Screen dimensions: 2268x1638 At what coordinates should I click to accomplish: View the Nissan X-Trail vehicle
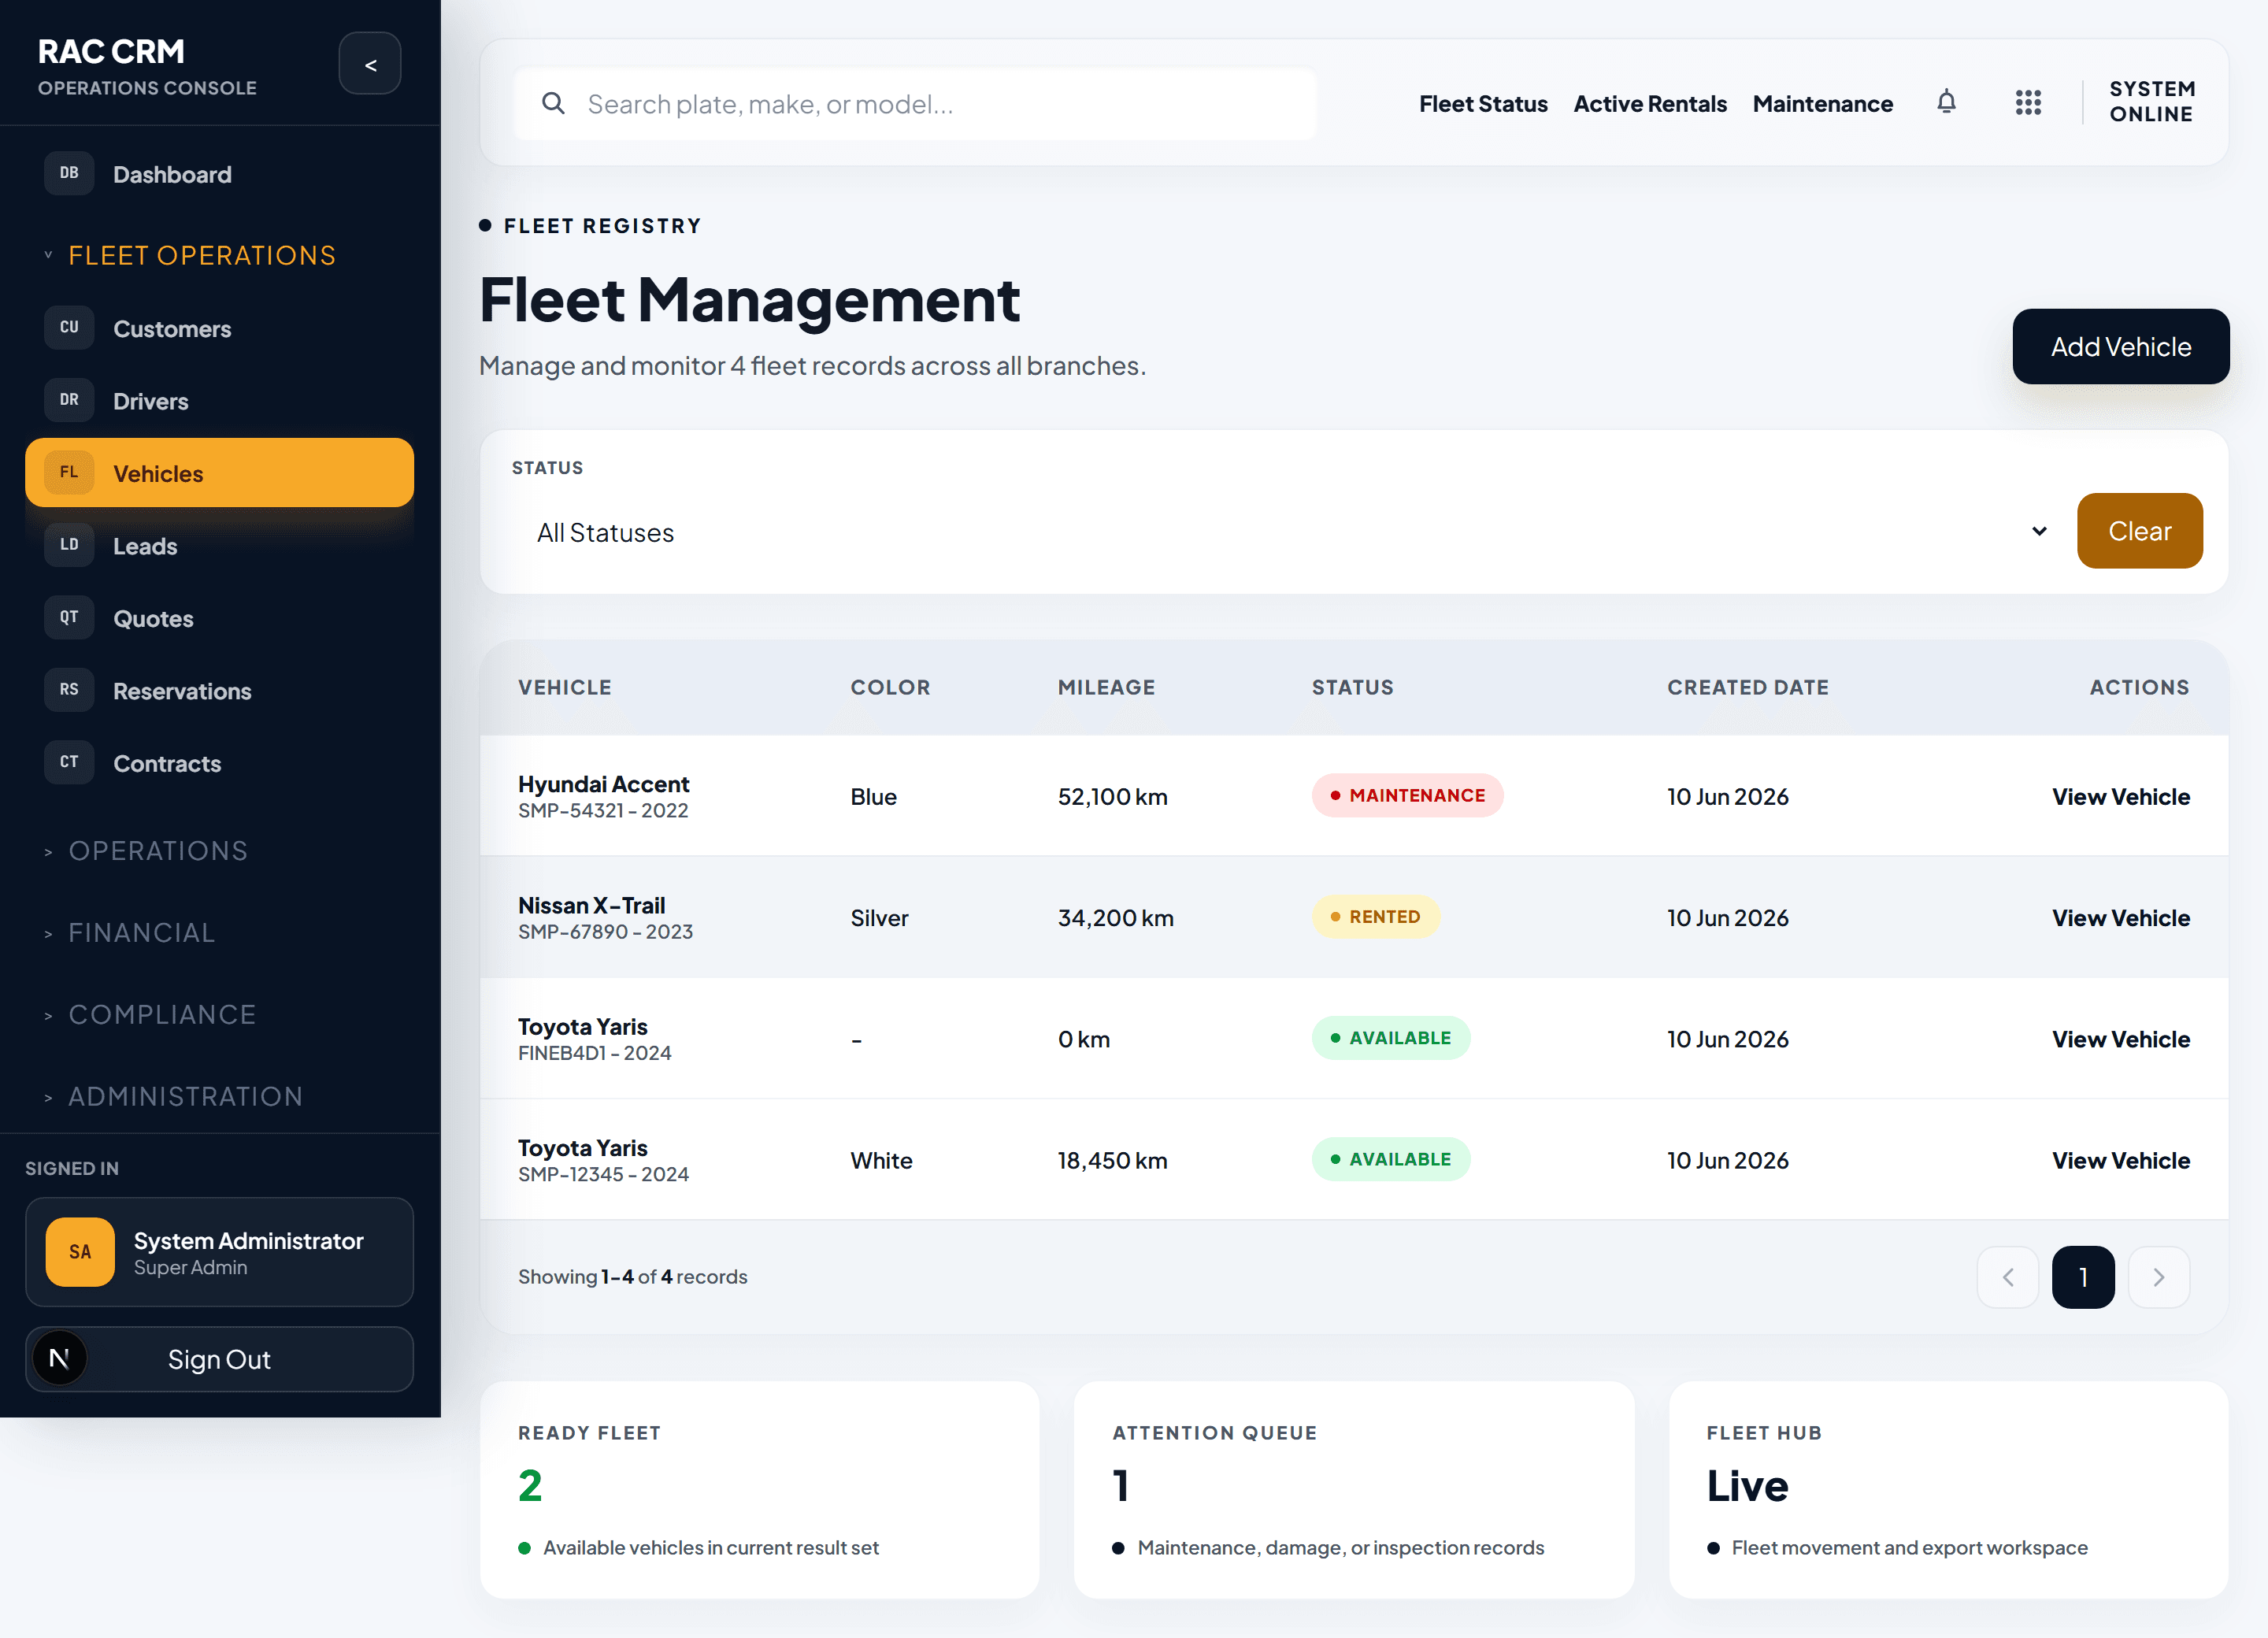[2120, 917]
